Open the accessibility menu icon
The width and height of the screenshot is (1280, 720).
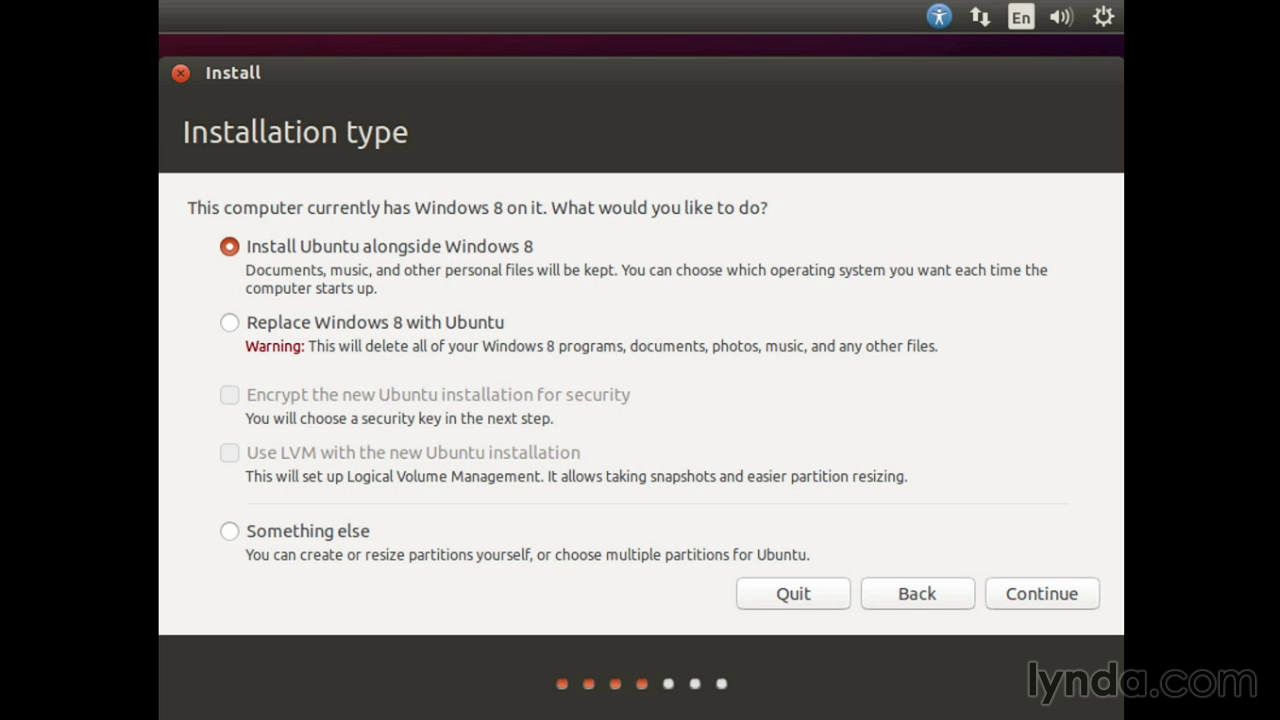(x=939, y=16)
